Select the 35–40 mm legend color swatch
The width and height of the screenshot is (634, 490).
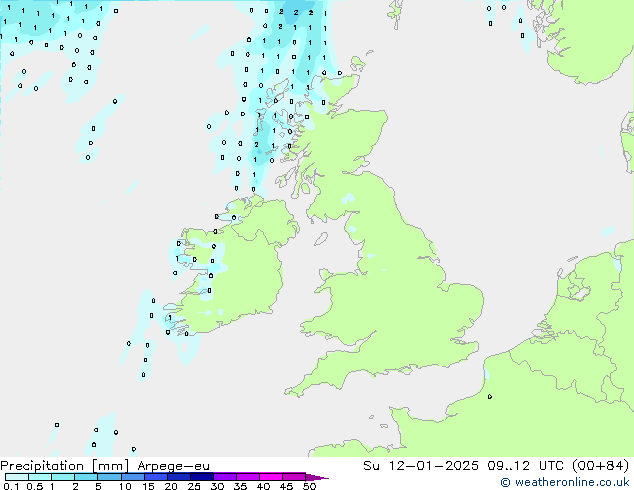coord(248,477)
